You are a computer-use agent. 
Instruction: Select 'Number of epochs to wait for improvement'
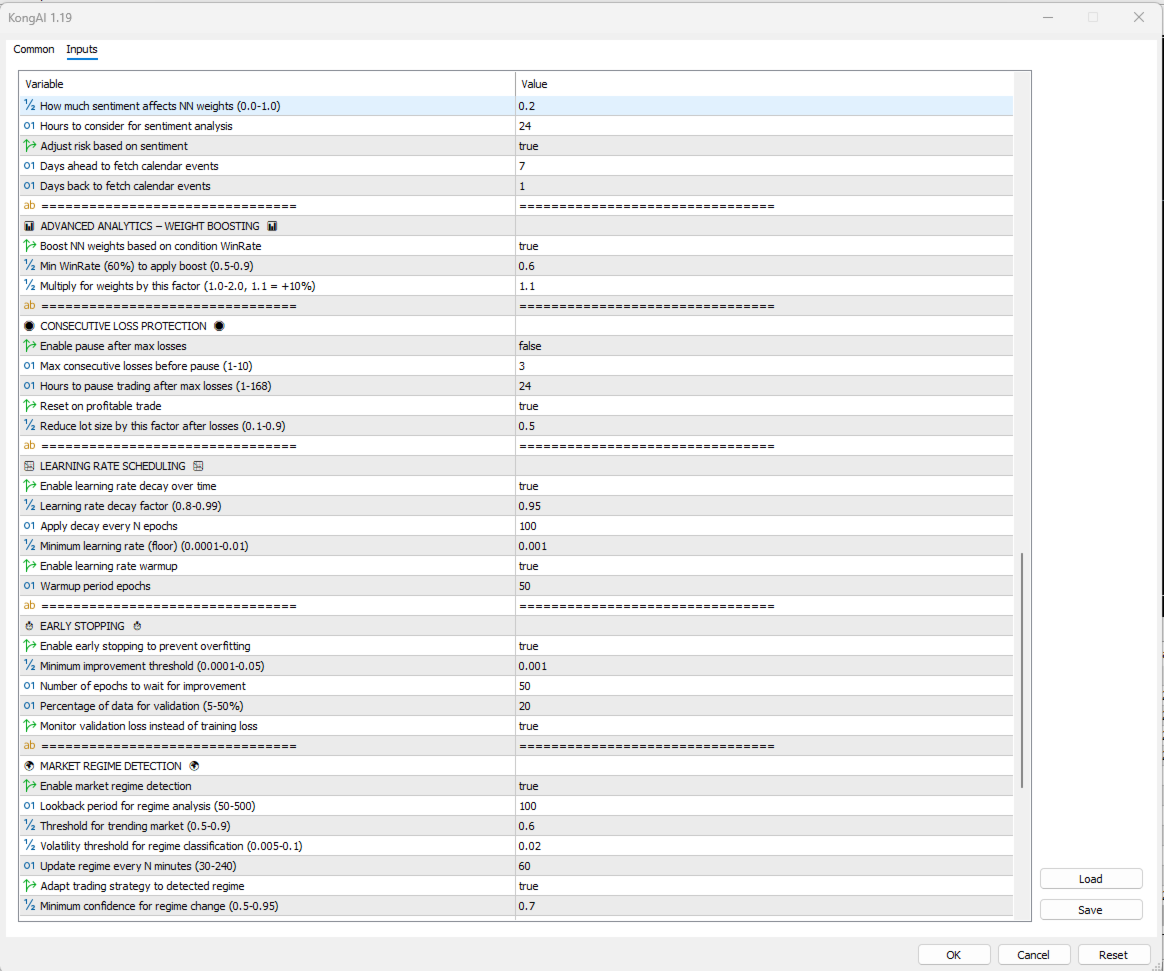click(x=517, y=686)
